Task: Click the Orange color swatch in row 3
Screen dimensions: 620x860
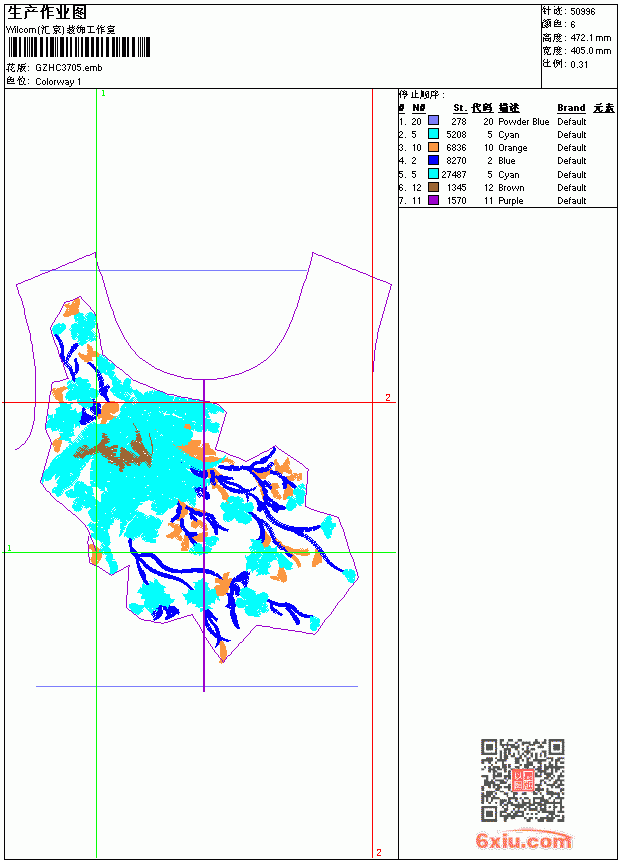Action: (433, 147)
